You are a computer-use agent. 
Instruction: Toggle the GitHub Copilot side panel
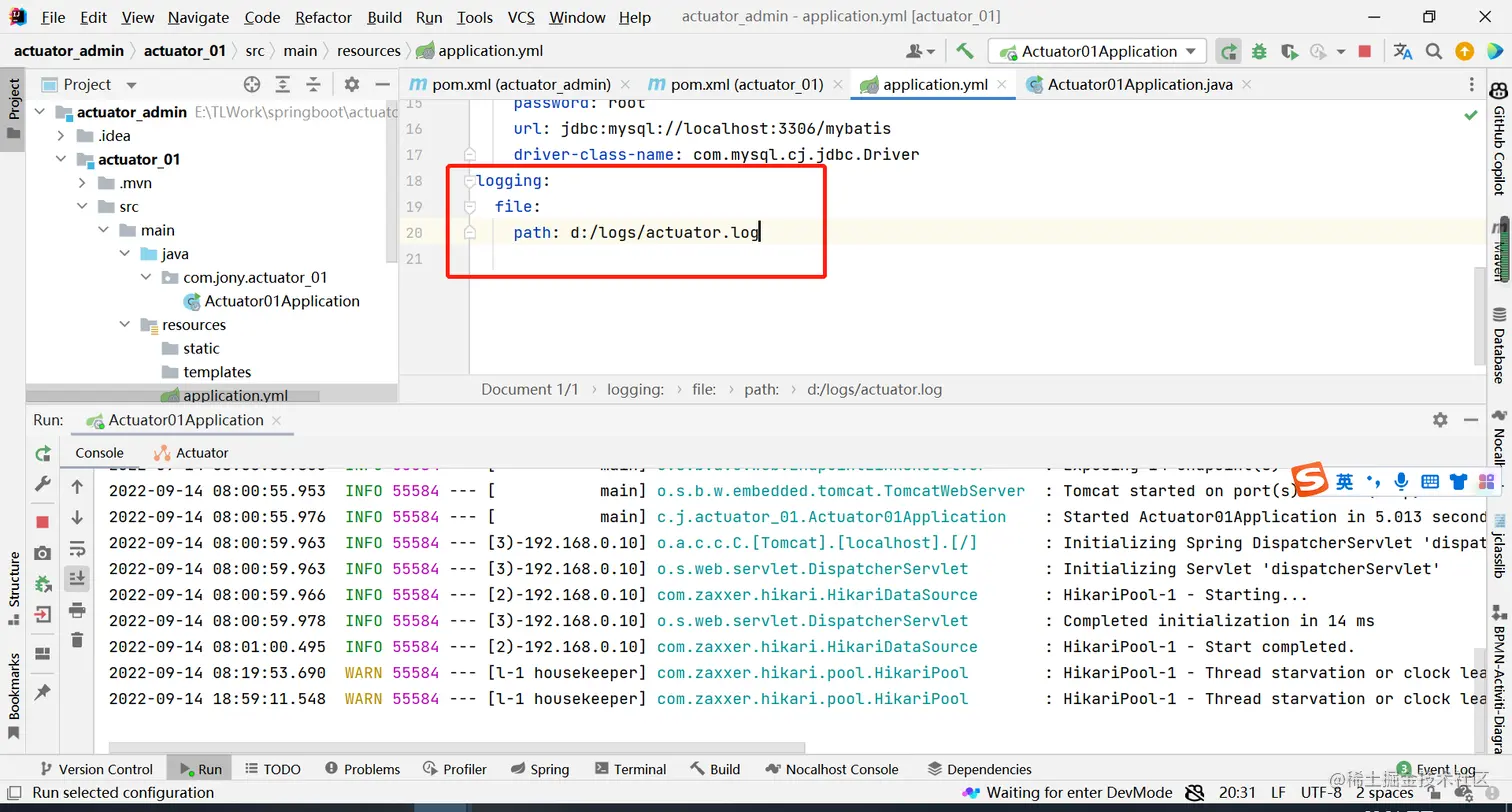[1499, 137]
